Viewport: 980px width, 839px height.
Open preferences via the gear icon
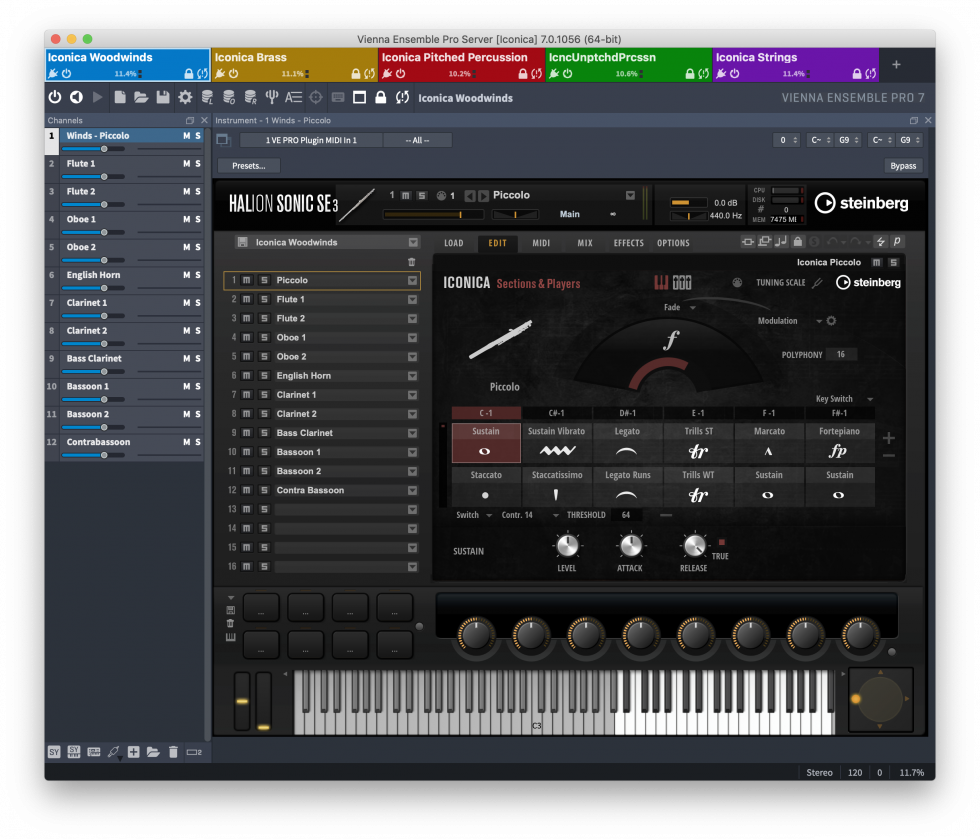point(185,97)
